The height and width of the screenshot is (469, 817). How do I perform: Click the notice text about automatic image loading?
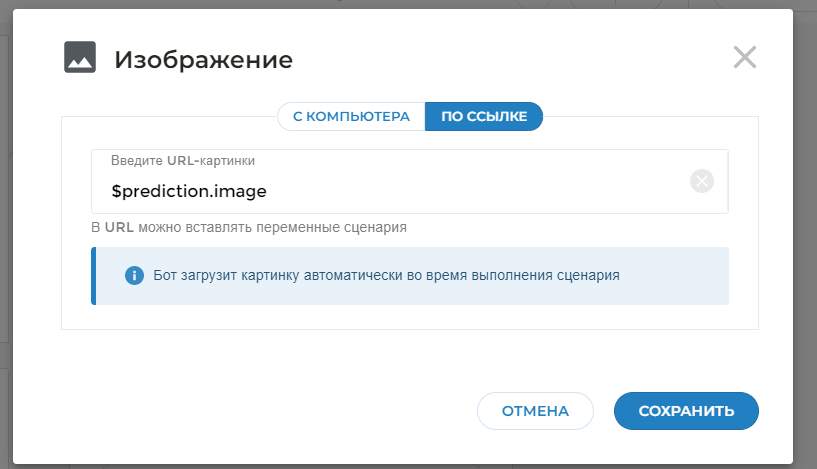[x=386, y=275]
